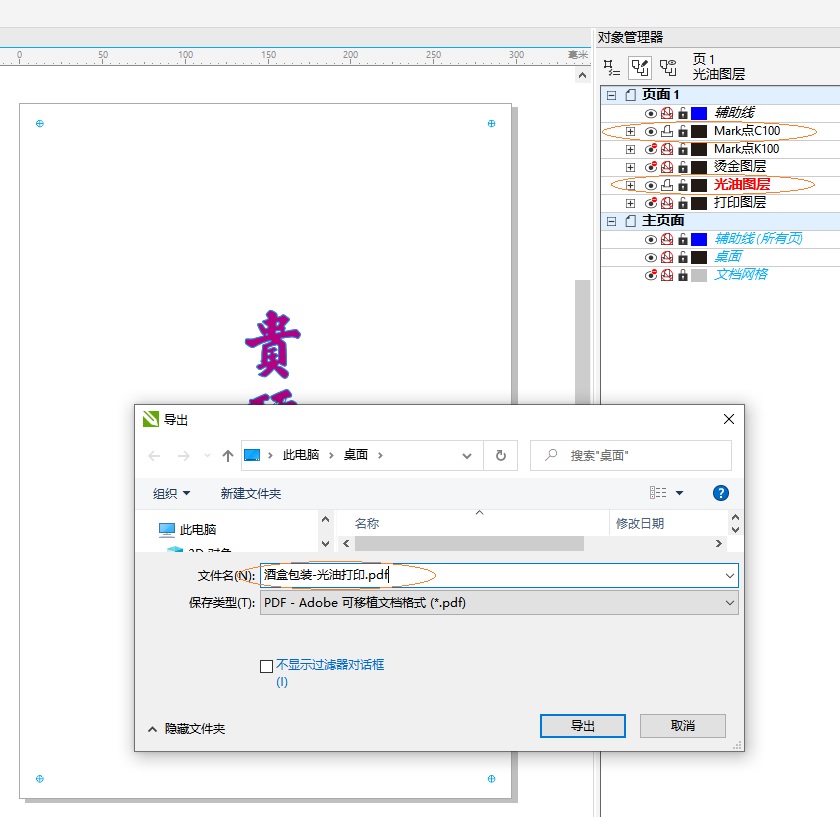The image size is (840, 817).
Task: Click Show Object Properties icon in Object Manager
Action: 610,68
